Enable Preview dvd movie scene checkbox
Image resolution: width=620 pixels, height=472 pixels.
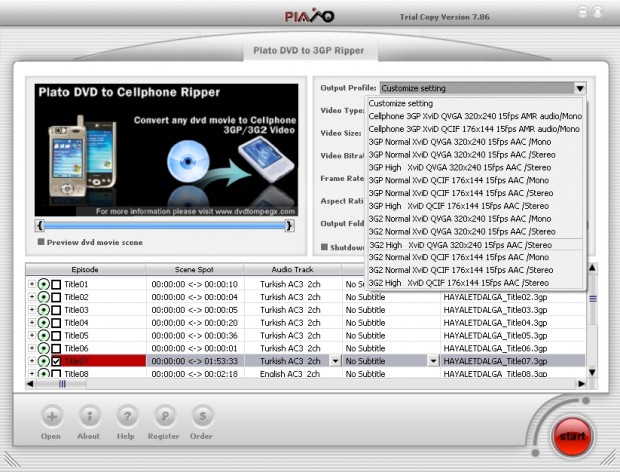point(41,242)
